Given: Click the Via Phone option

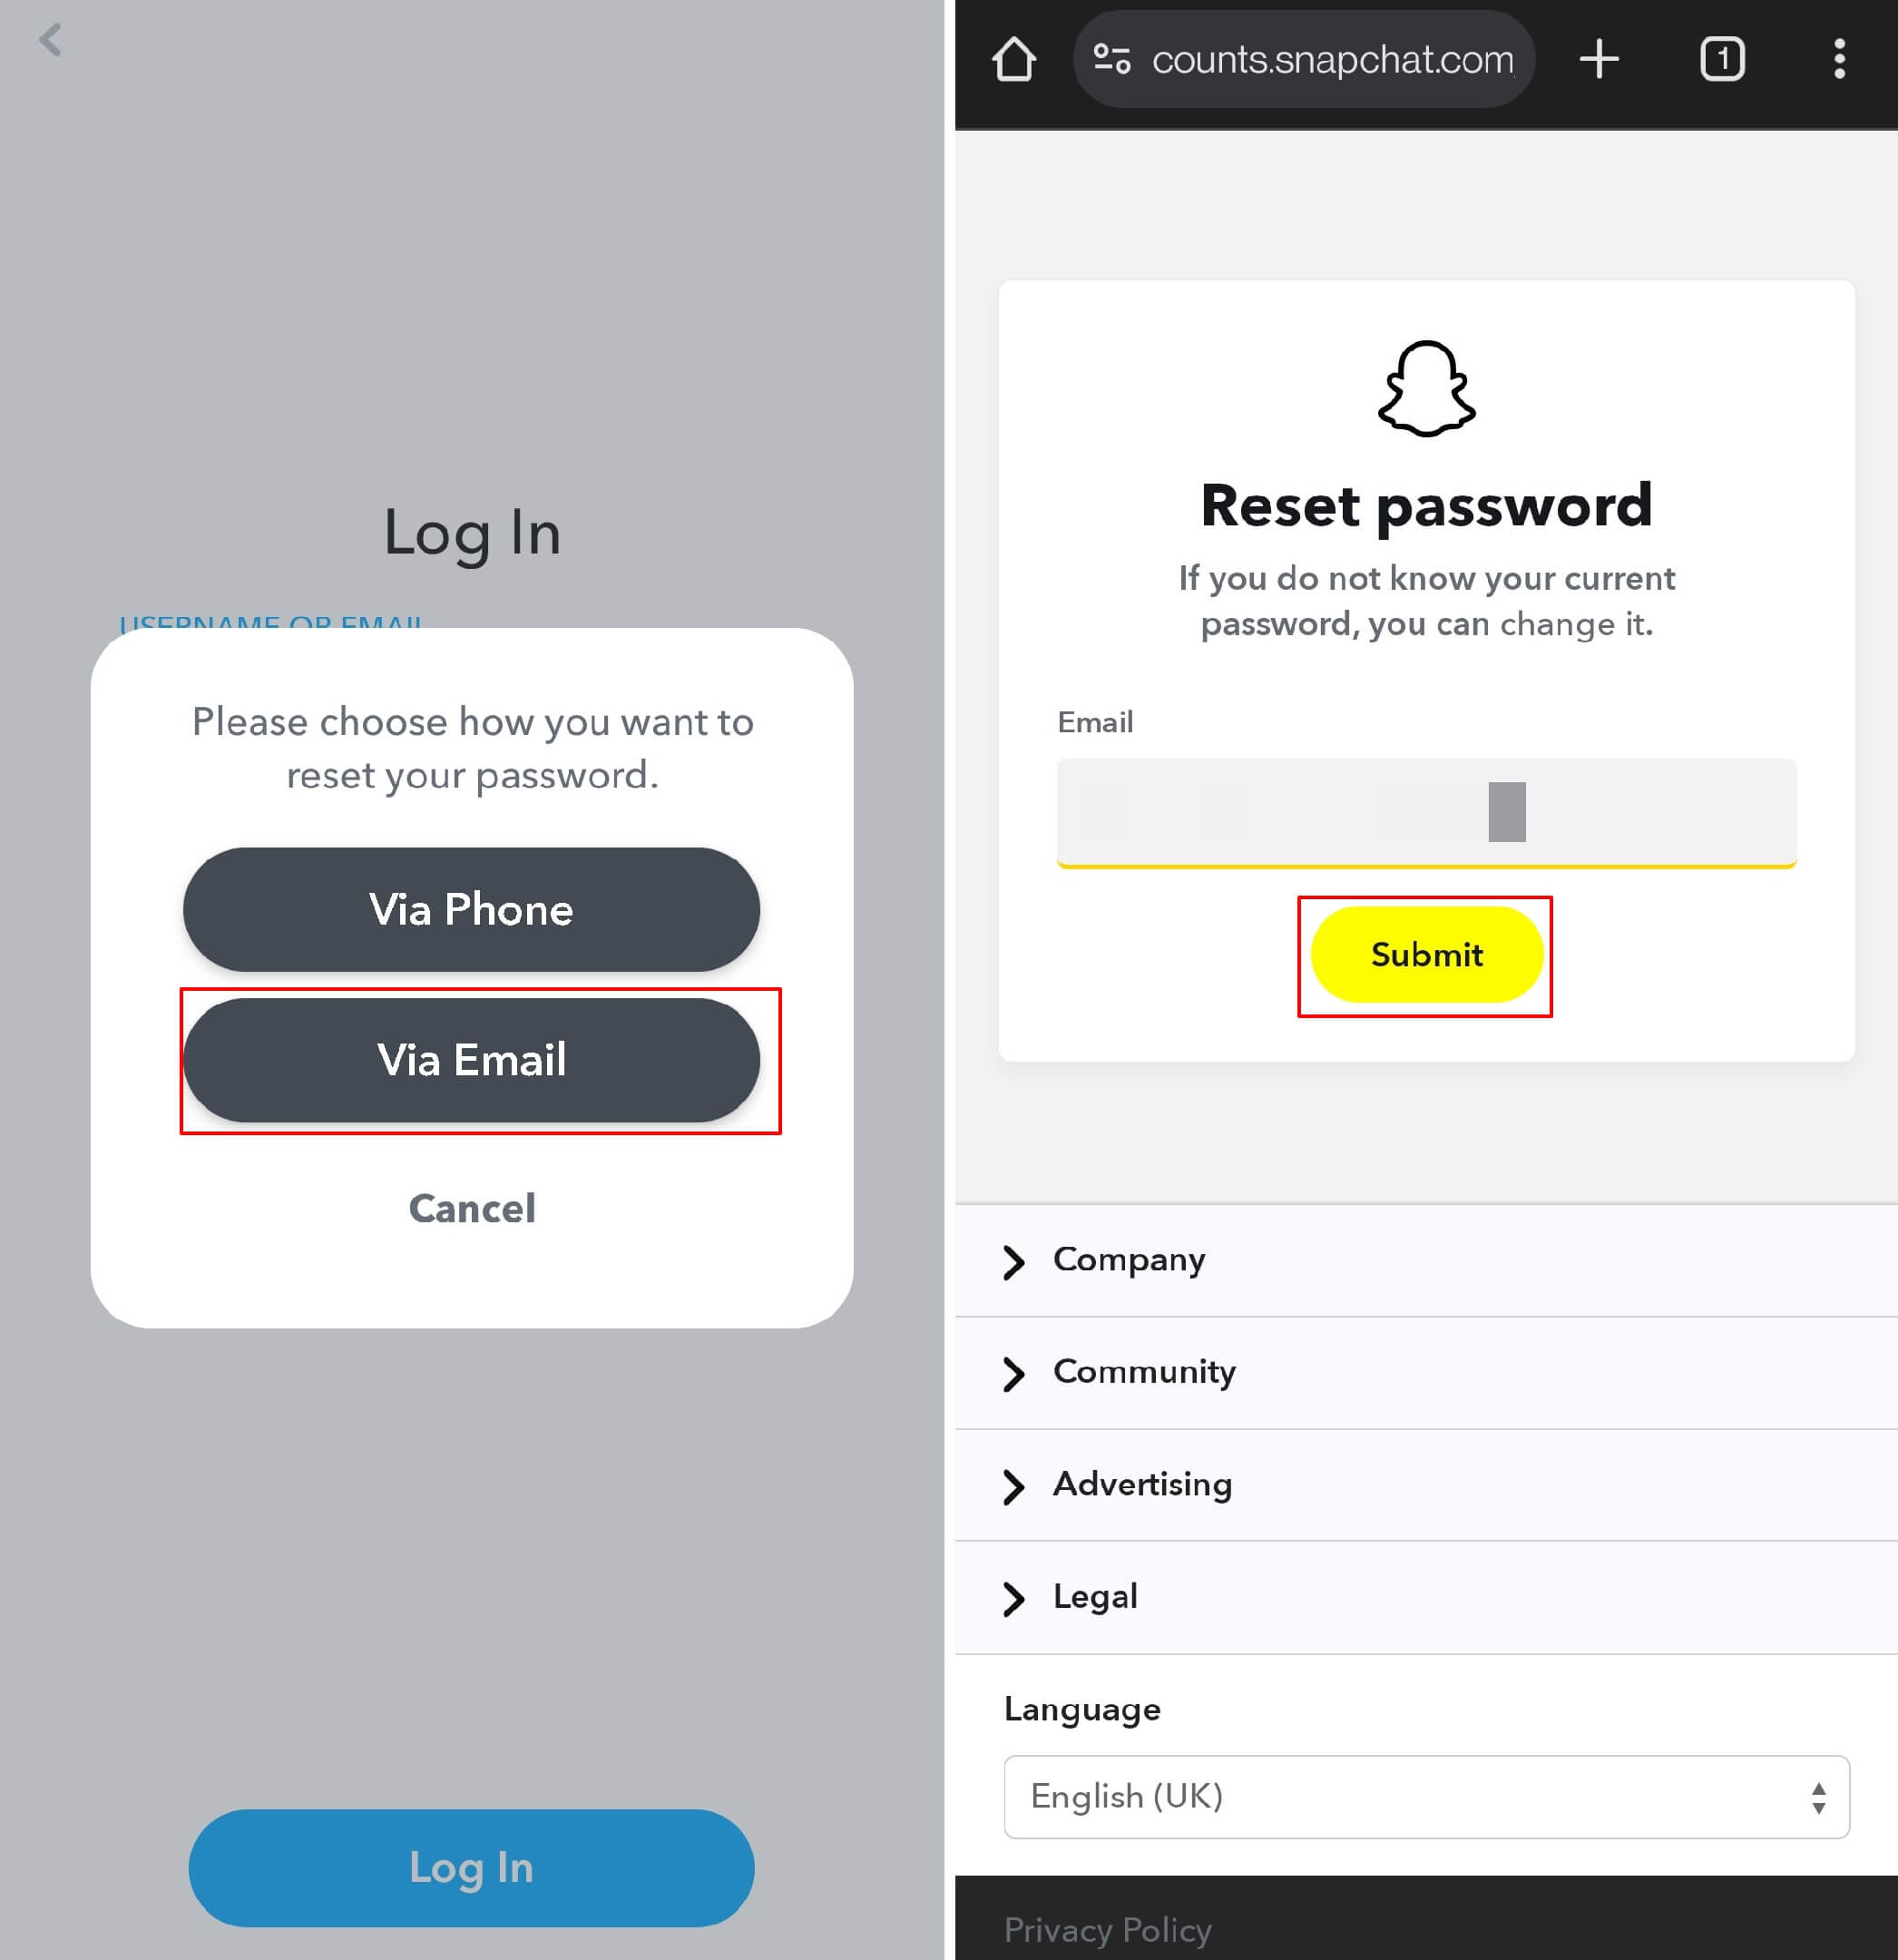Looking at the screenshot, I should pyautogui.click(x=471, y=910).
